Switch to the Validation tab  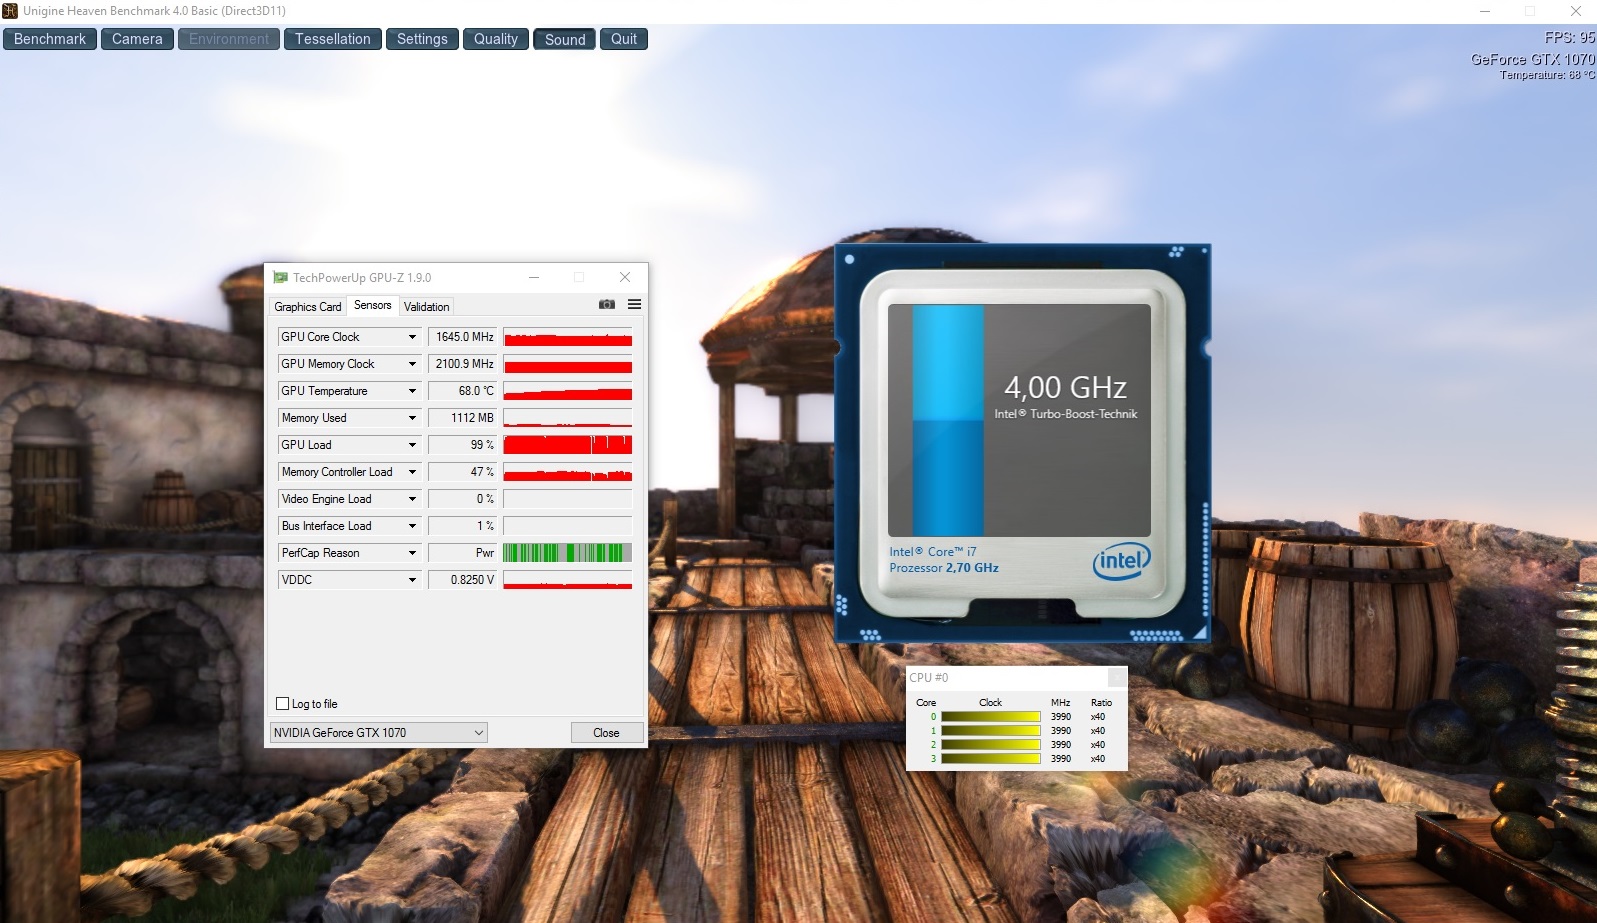(x=427, y=307)
